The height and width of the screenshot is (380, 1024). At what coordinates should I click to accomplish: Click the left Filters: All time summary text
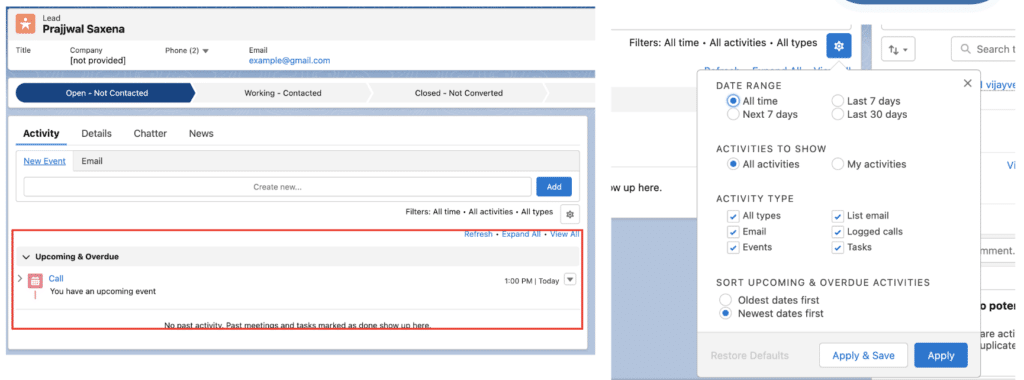point(479,212)
